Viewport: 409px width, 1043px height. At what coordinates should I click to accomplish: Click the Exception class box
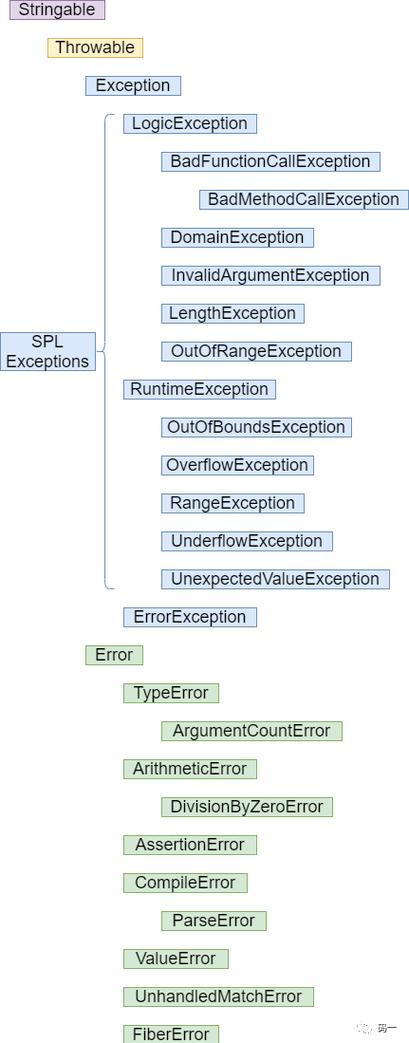(x=133, y=86)
